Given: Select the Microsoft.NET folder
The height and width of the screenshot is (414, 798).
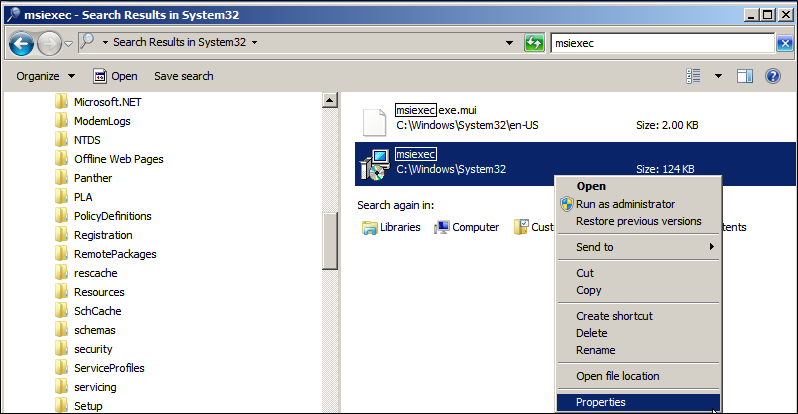Looking at the screenshot, I should (107, 102).
